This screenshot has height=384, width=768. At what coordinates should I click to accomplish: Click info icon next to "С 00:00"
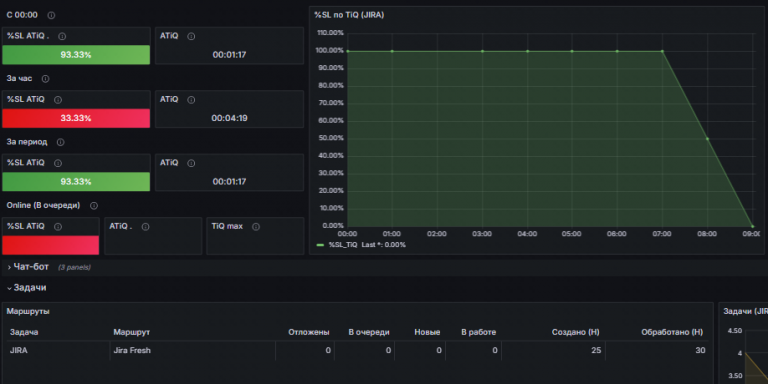point(51,15)
